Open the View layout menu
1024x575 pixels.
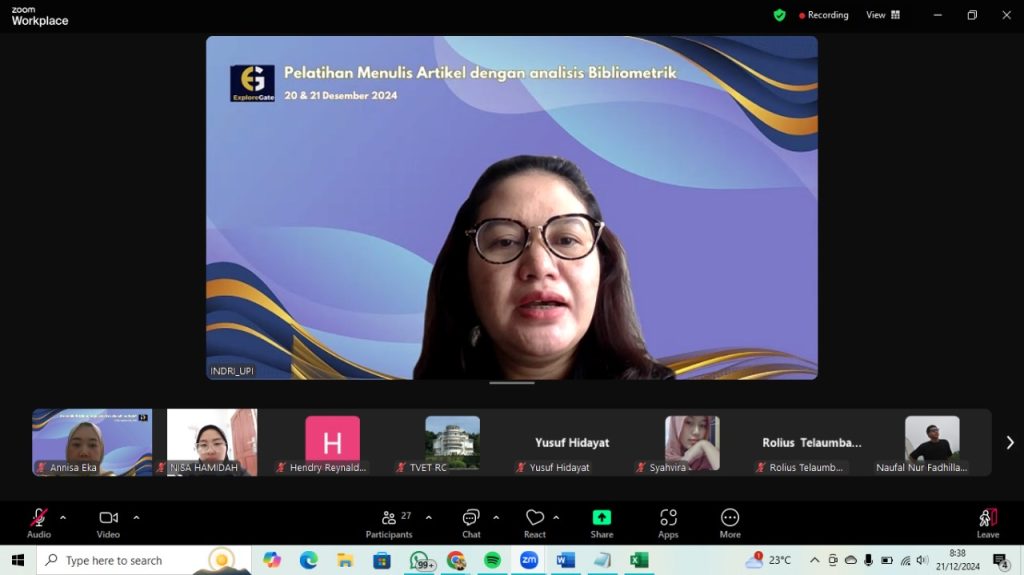click(x=882, y=15)
